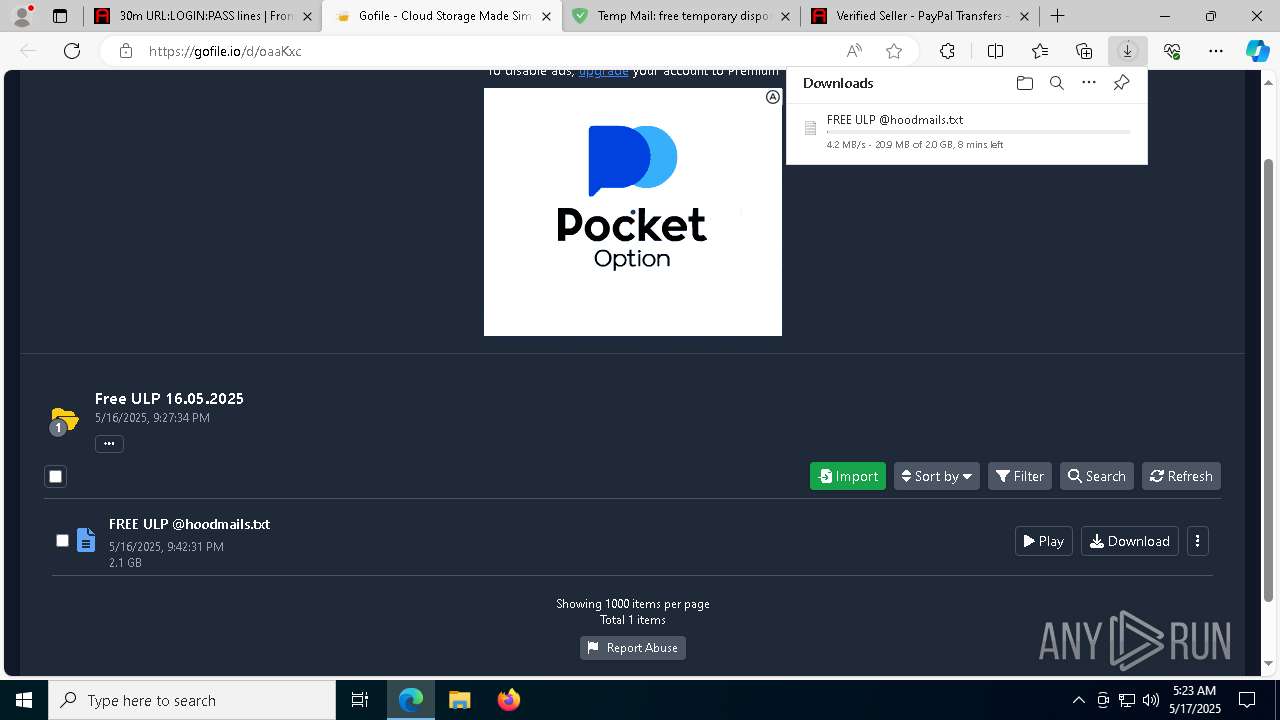Open the Windows Start menu
The image size is (1280, 720).
(24, 700)
